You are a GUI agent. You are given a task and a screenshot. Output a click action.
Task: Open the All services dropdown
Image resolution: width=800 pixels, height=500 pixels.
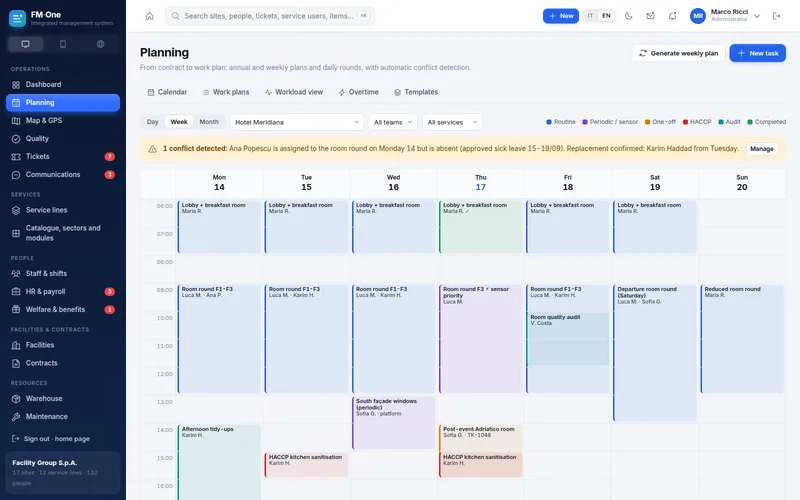point(452,122)
